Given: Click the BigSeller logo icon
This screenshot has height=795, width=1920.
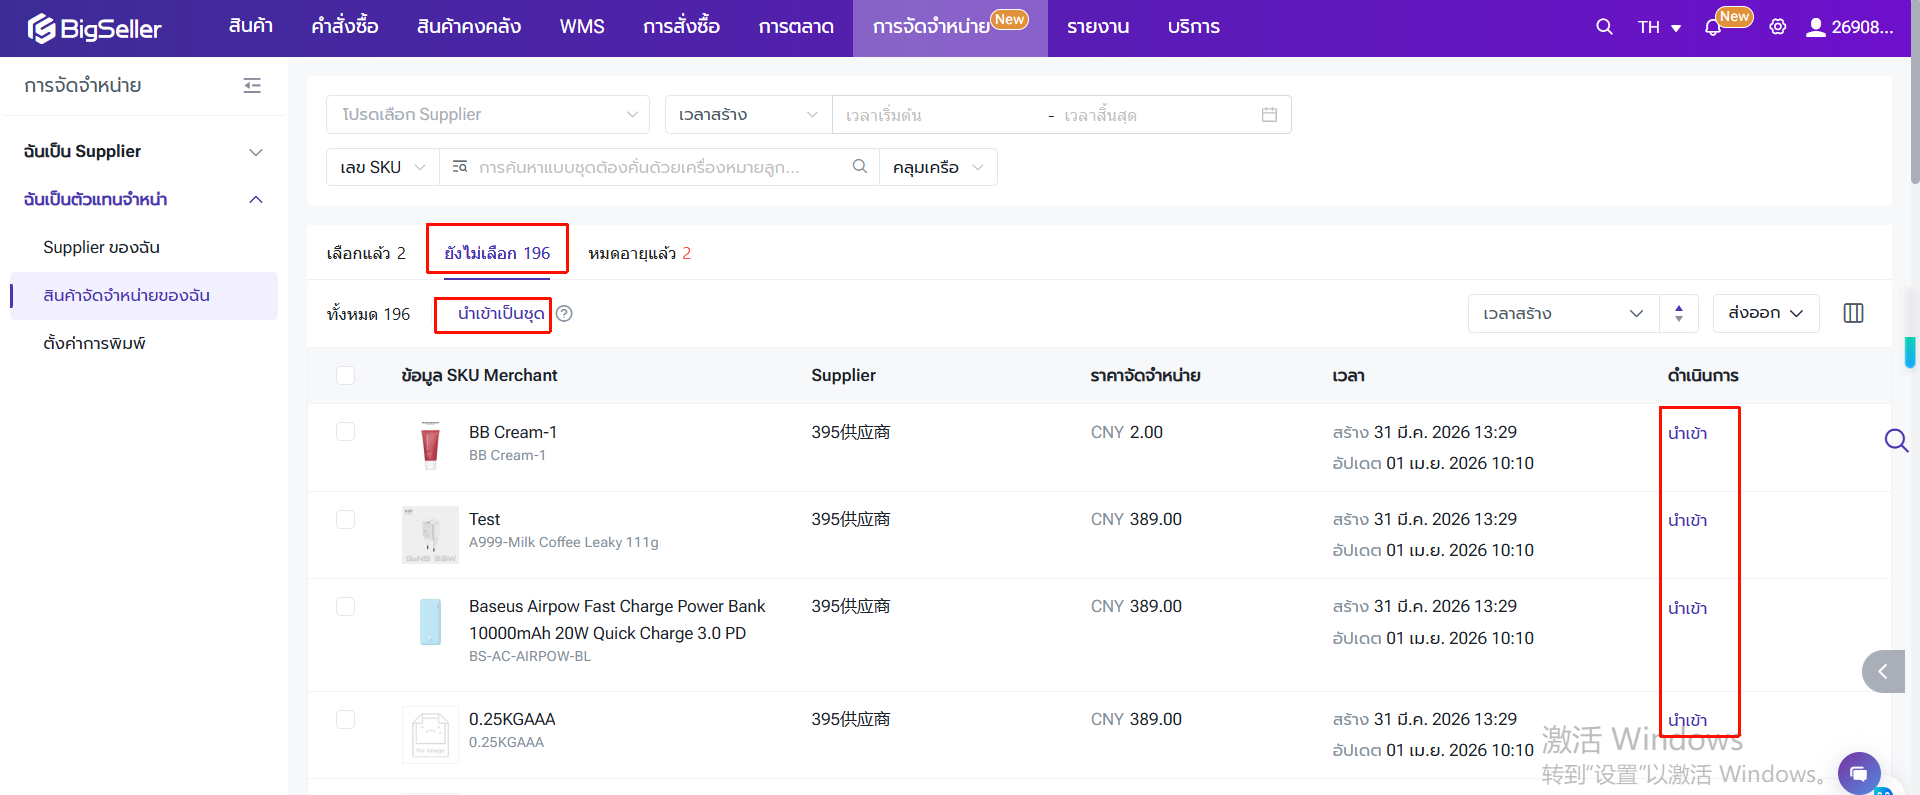Looking at the screenshot, I should pos(41,28).
